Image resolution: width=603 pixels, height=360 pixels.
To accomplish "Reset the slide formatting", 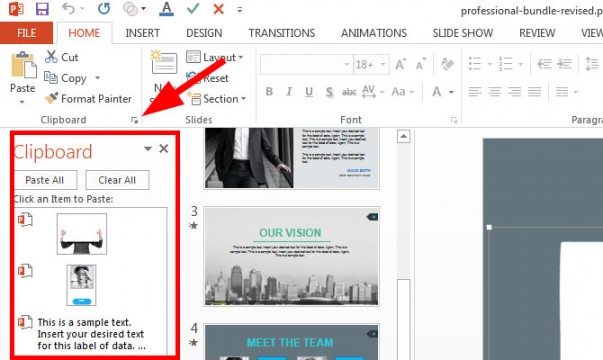I will tap(208, 78).
